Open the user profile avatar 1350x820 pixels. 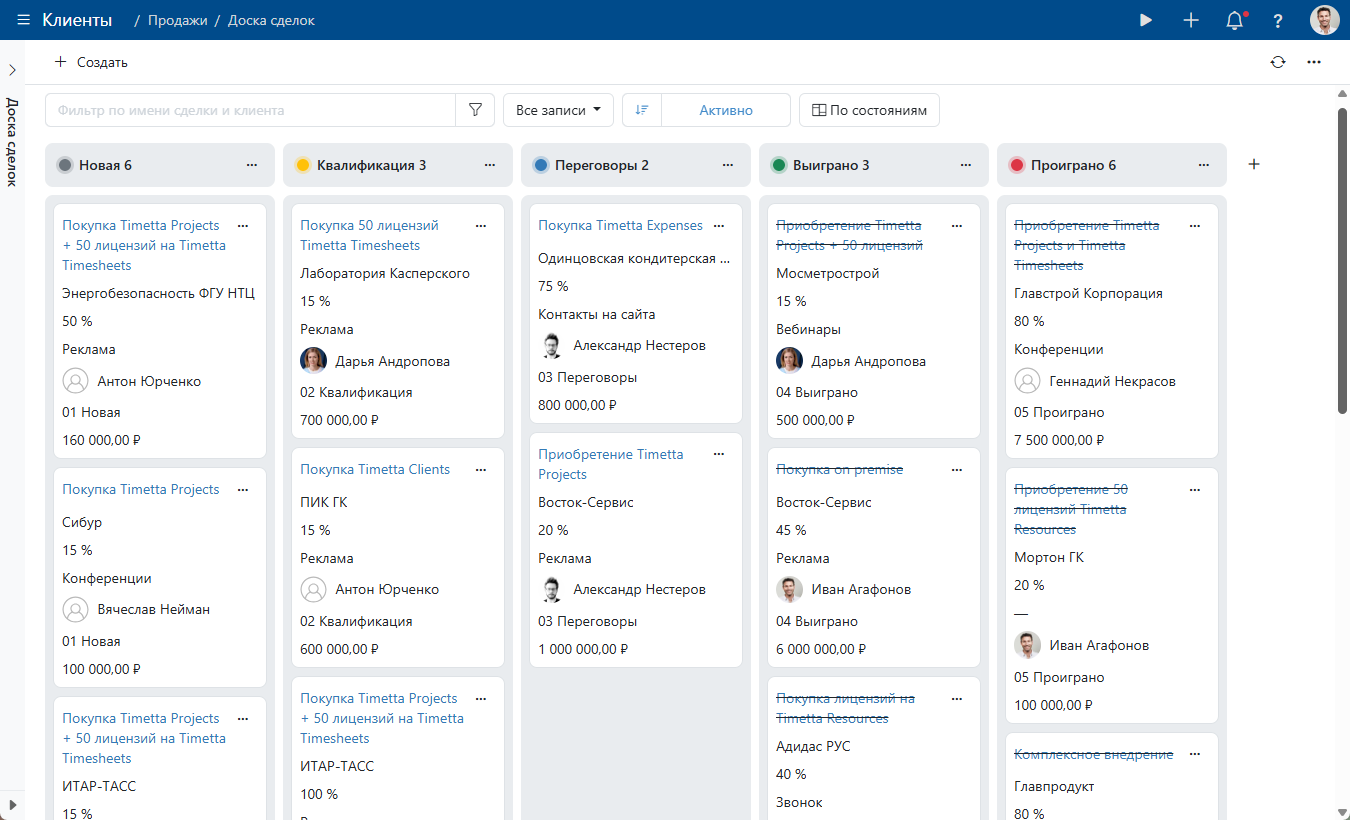[1325, 20]
